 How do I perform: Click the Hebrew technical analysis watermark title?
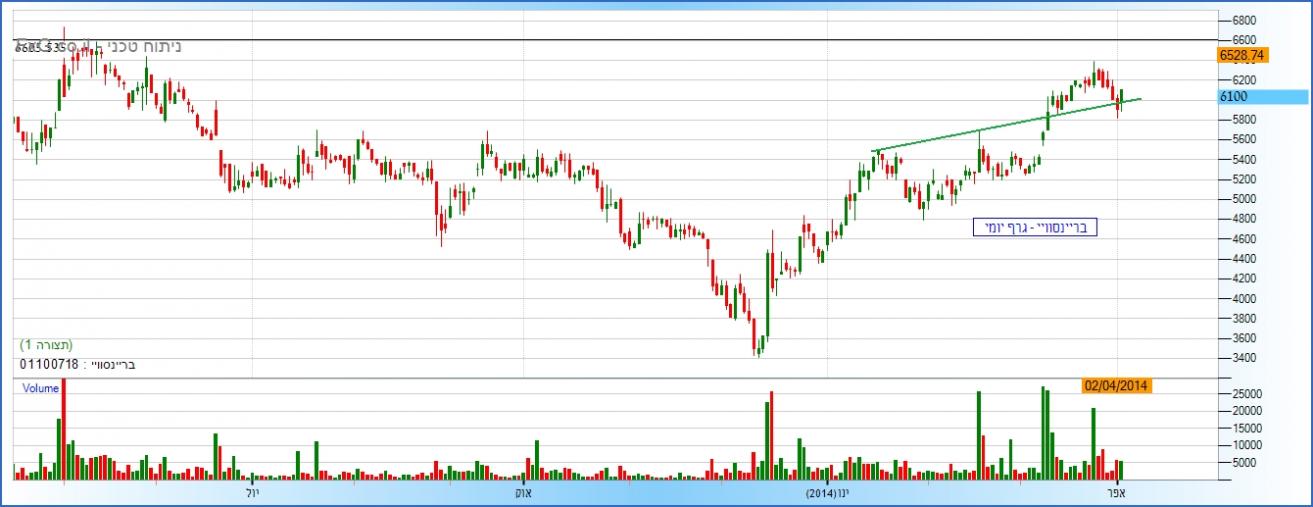click(140, 46)
